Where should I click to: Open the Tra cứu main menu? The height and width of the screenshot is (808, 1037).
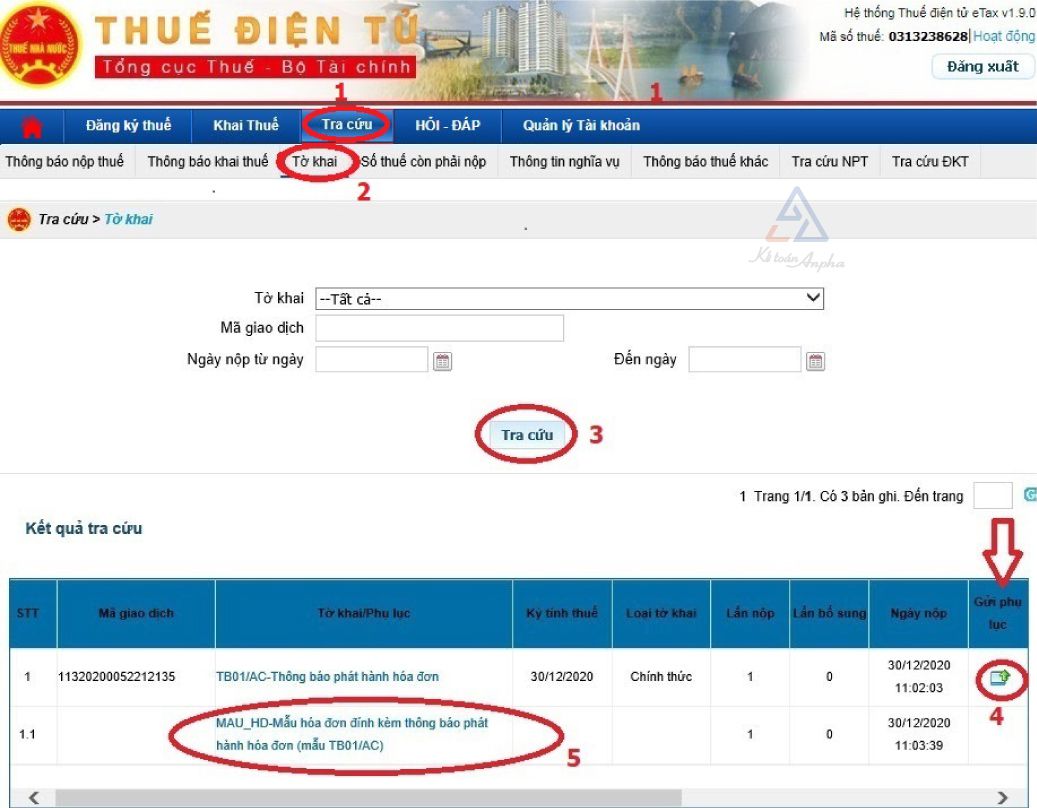point(347,125)
